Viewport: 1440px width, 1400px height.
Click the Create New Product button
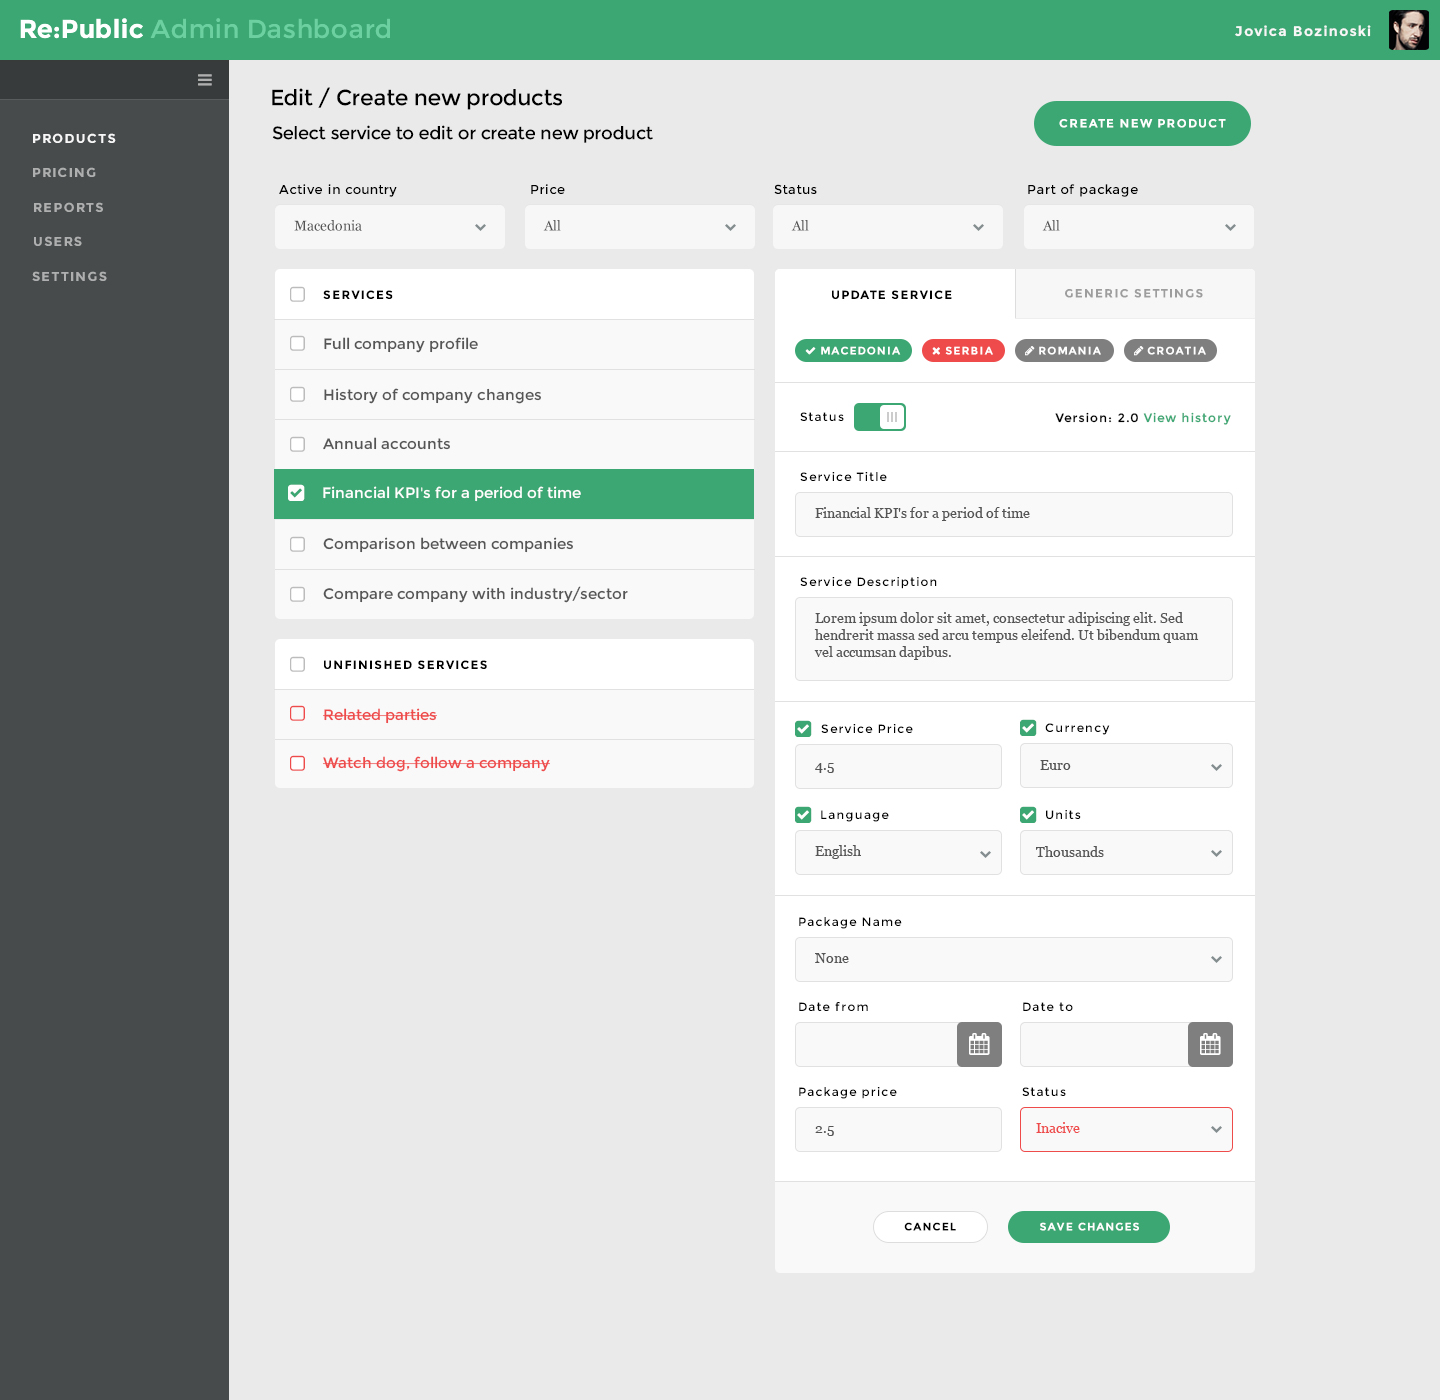[x=1142, y=124]
